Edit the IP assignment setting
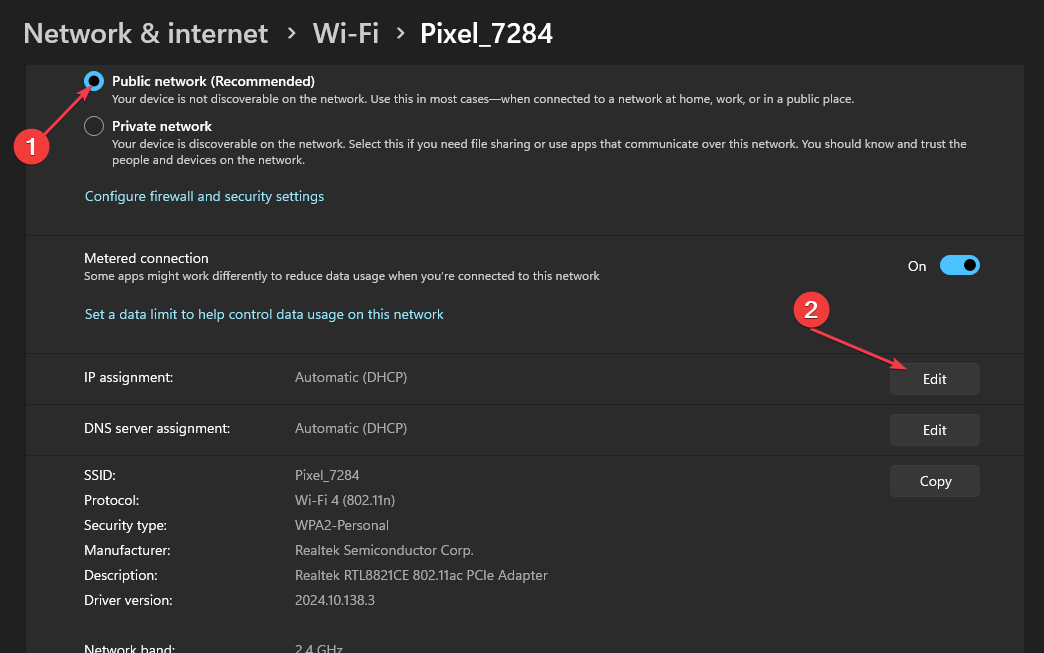1044x653 pixels. [x=934, y=379]
